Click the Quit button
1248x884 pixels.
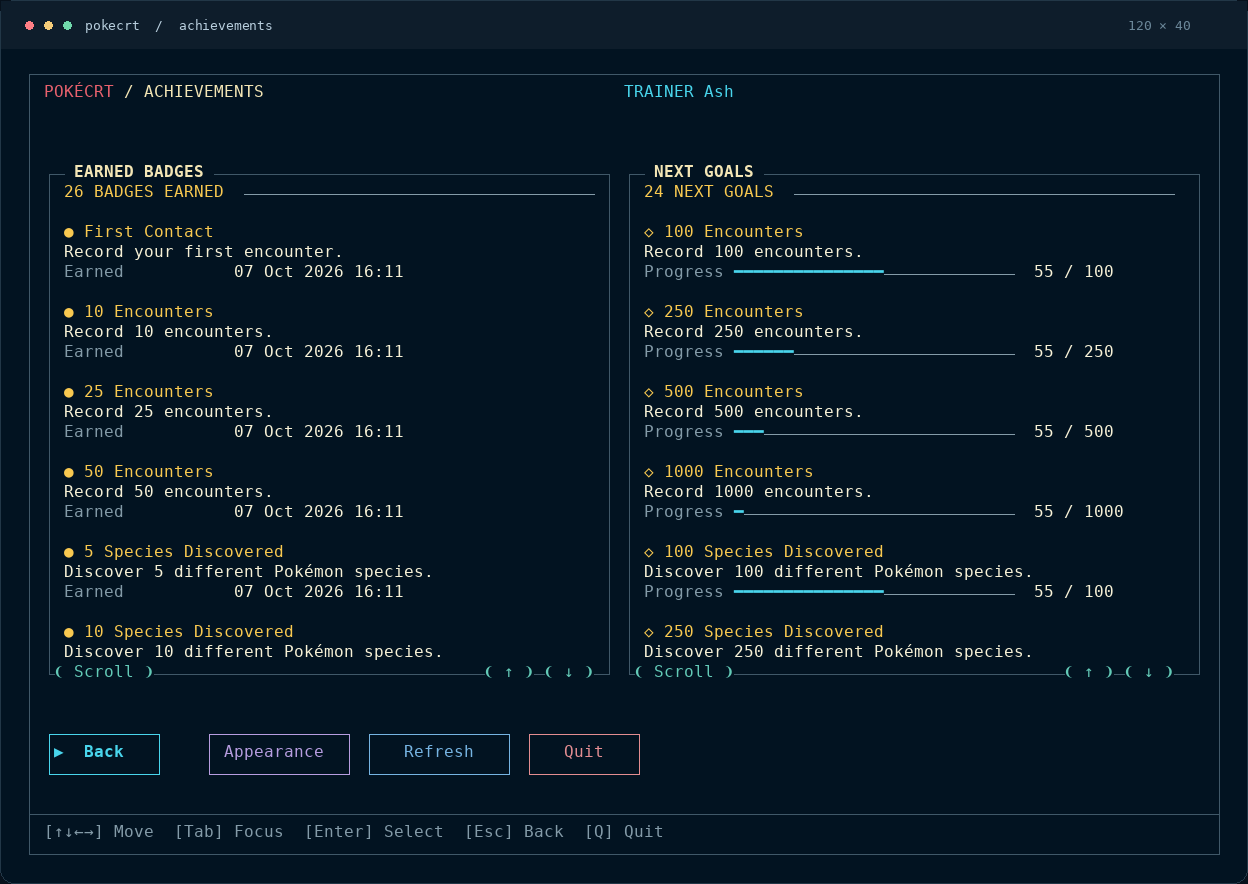click(x=584, y=754)
